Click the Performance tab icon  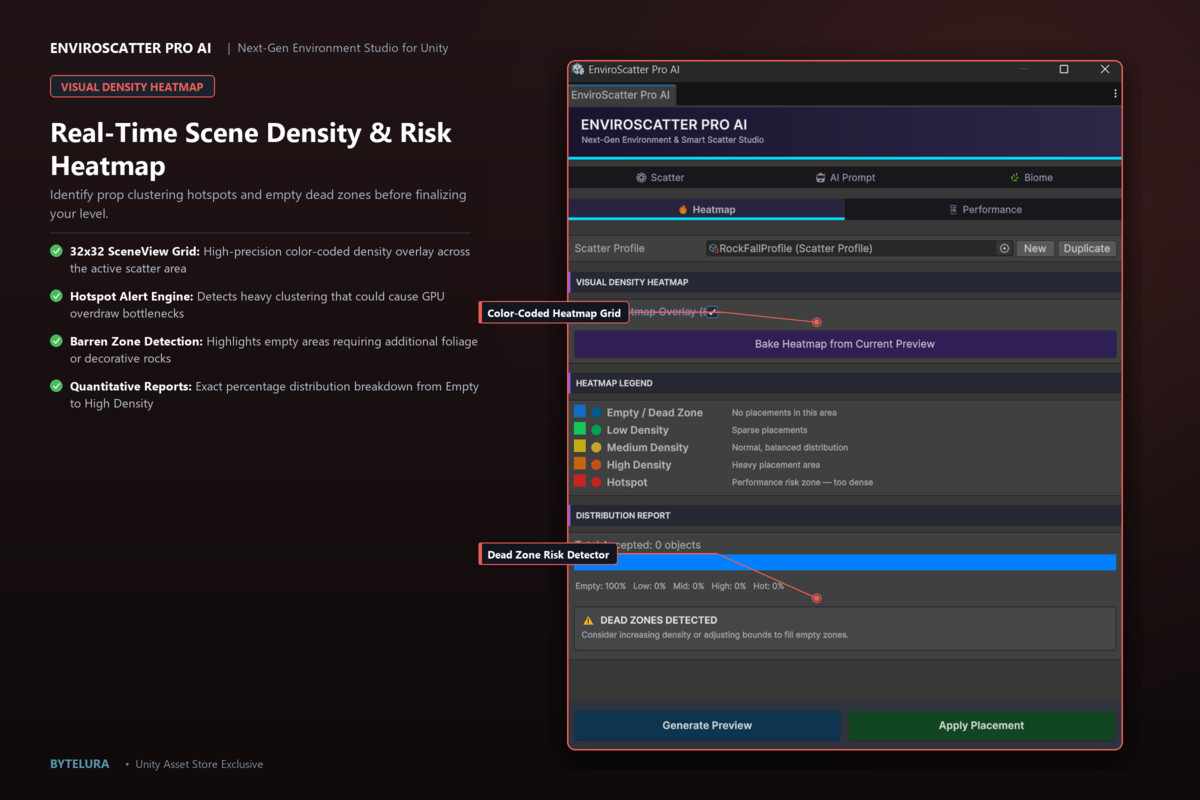[x=953, y=209]
